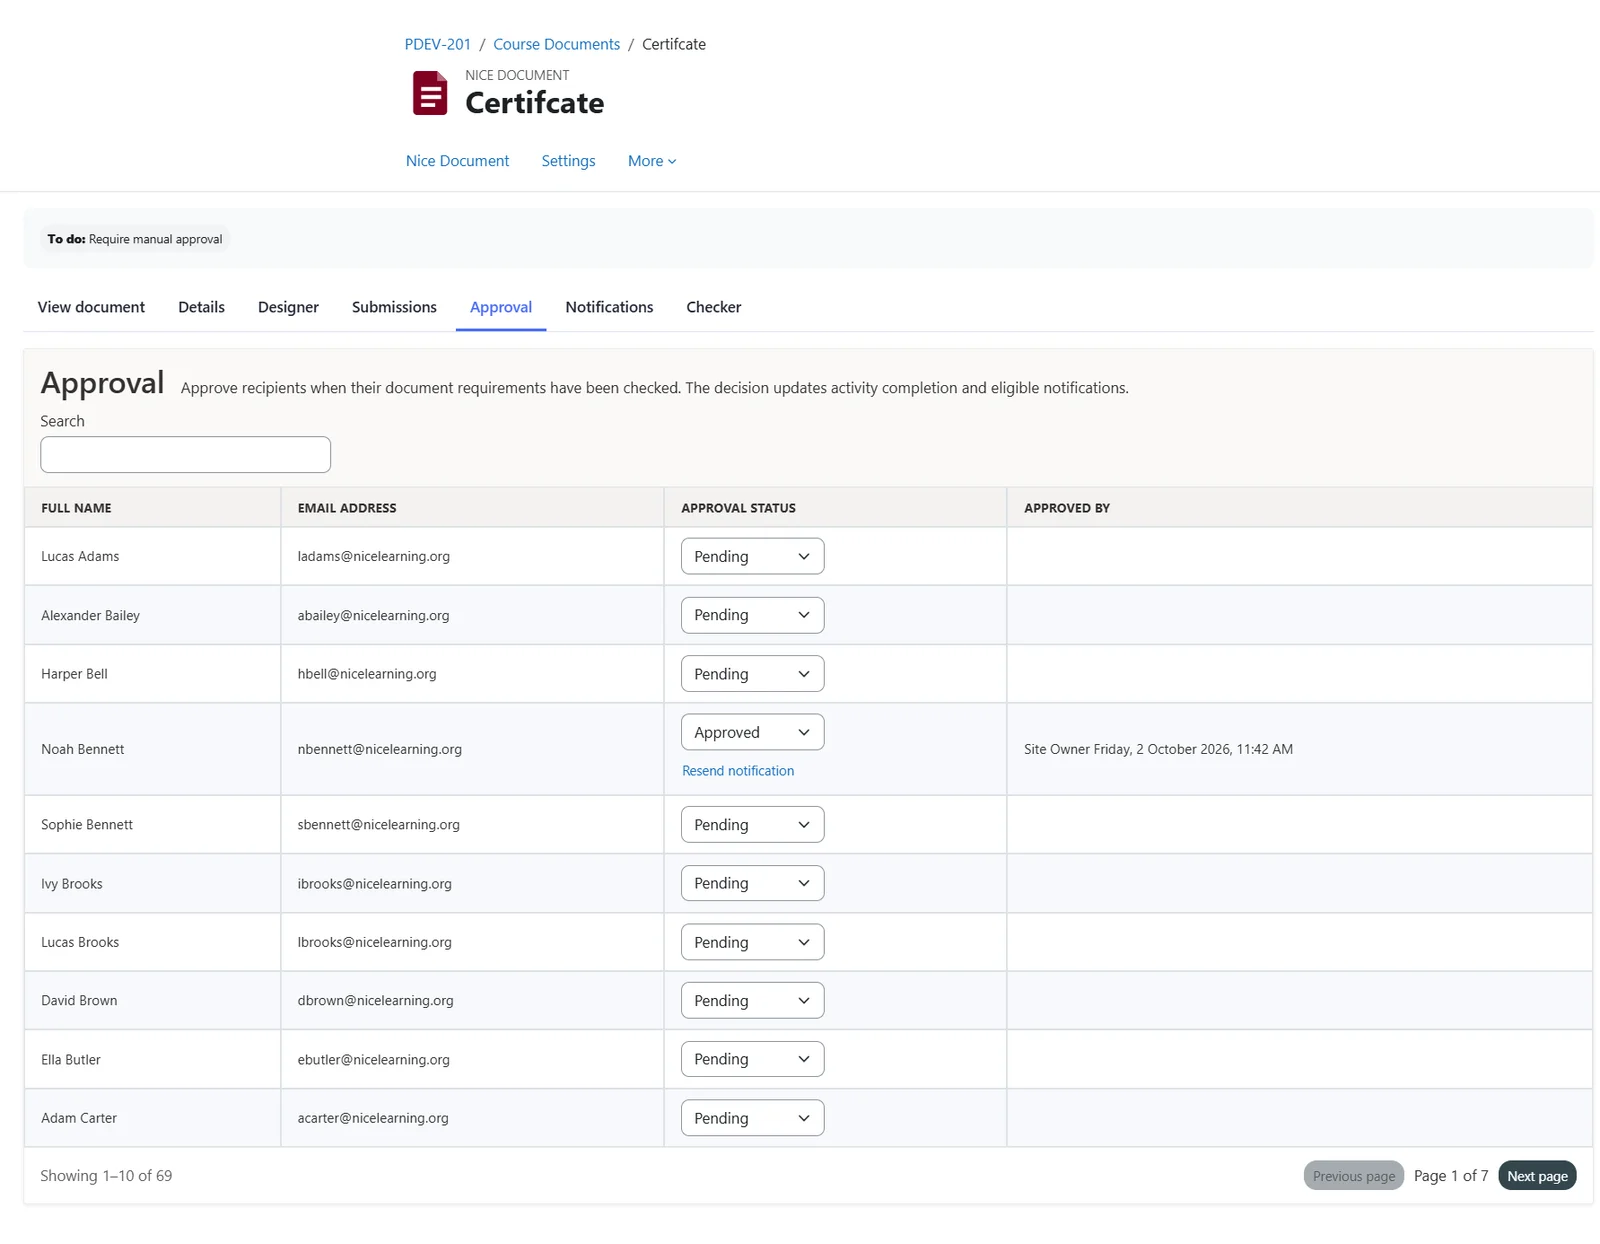The width and height of the screenshot is (1600, 1244).
Task: Go to the Designer tab
Action: click(288, 307)
